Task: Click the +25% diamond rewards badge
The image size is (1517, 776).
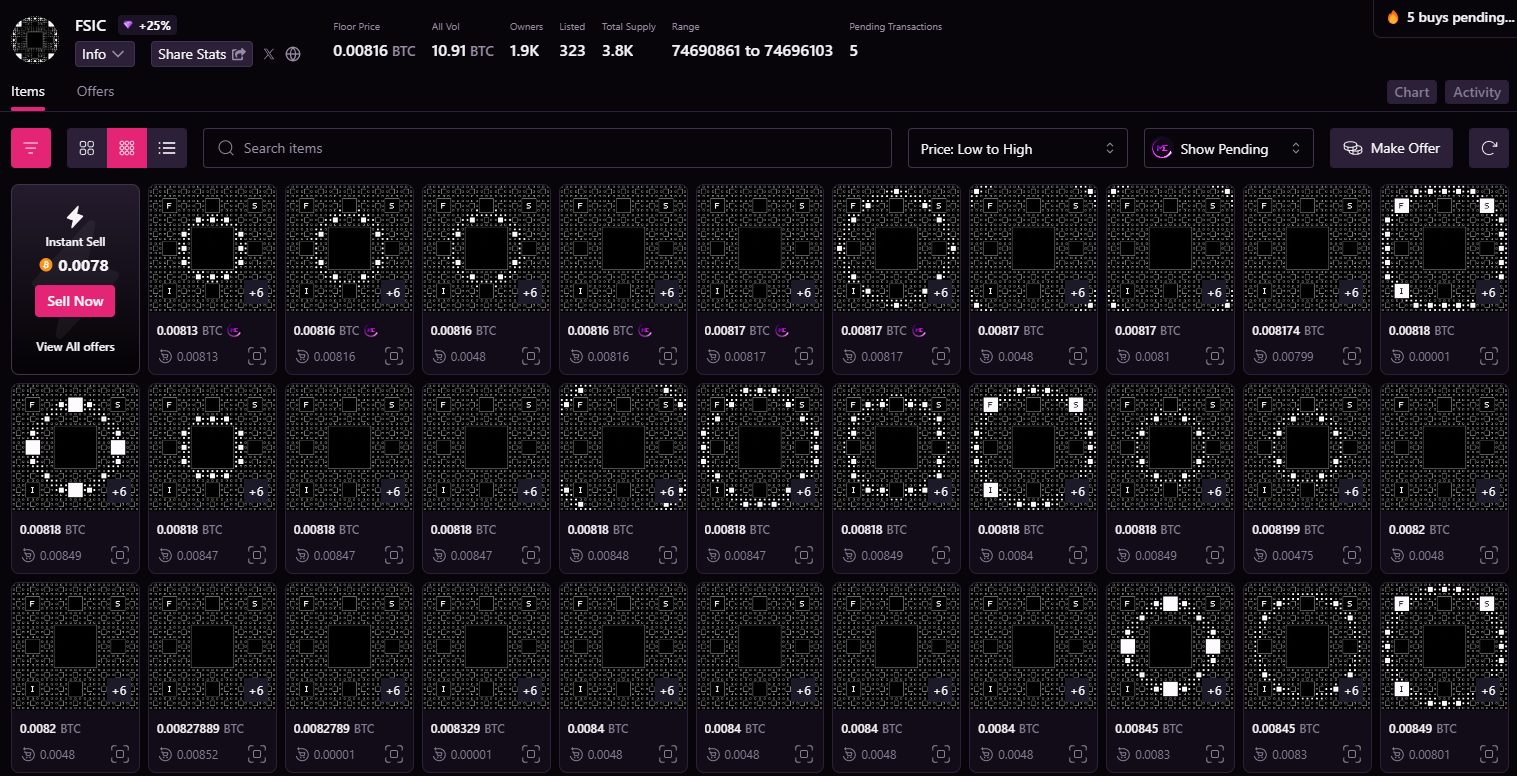Action: click(147, 25)
